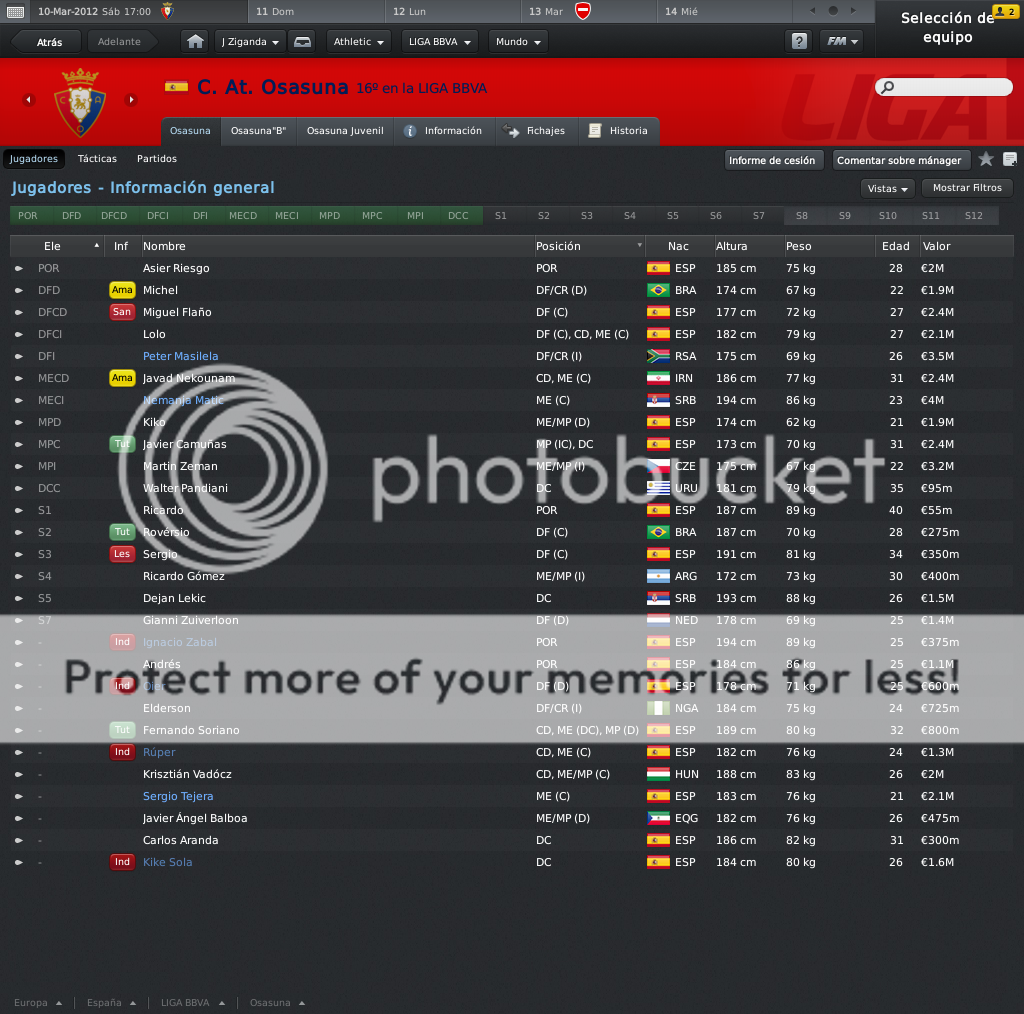Click the favourite star icon
This screenshot has width=1024, height=1014.
[985, 159]
